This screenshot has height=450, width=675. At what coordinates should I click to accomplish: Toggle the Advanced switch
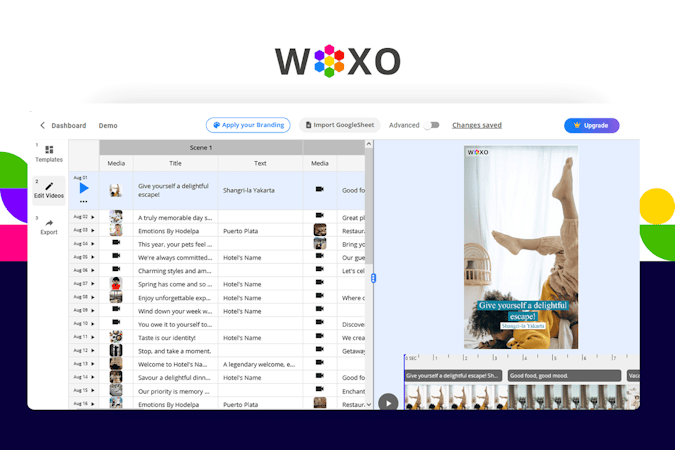[432, 125]
